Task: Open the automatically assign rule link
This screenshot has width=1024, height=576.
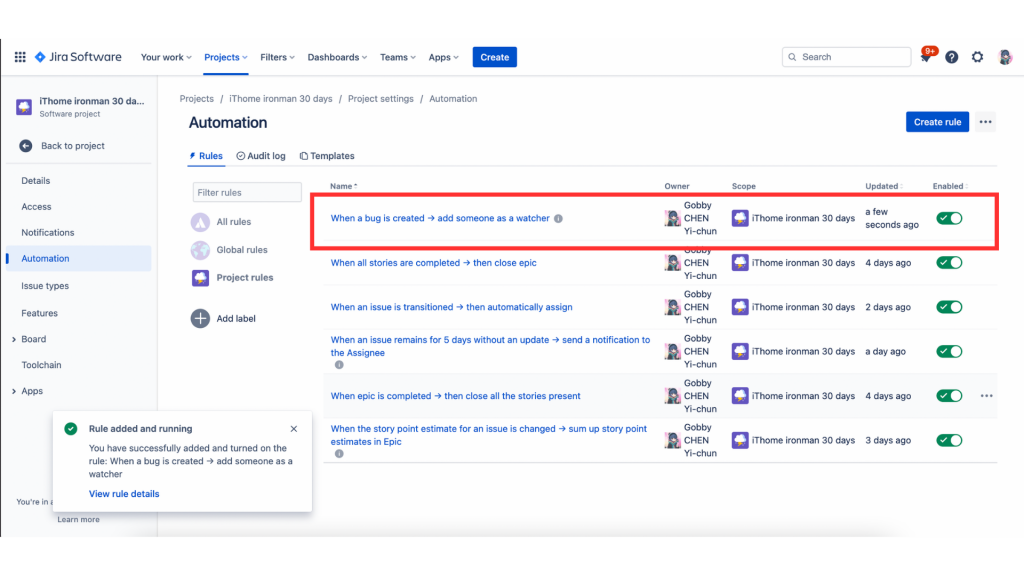Action: (x=451, y=307)
